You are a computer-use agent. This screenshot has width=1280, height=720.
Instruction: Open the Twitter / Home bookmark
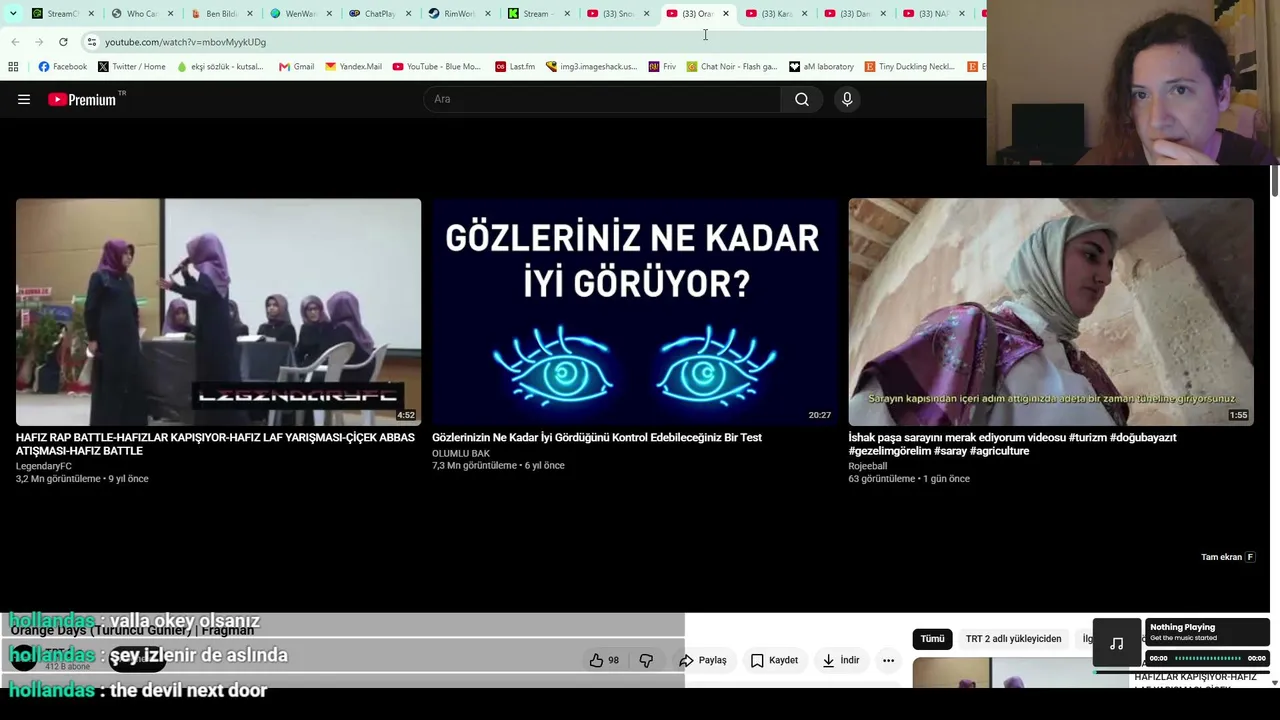coord(132,67)
